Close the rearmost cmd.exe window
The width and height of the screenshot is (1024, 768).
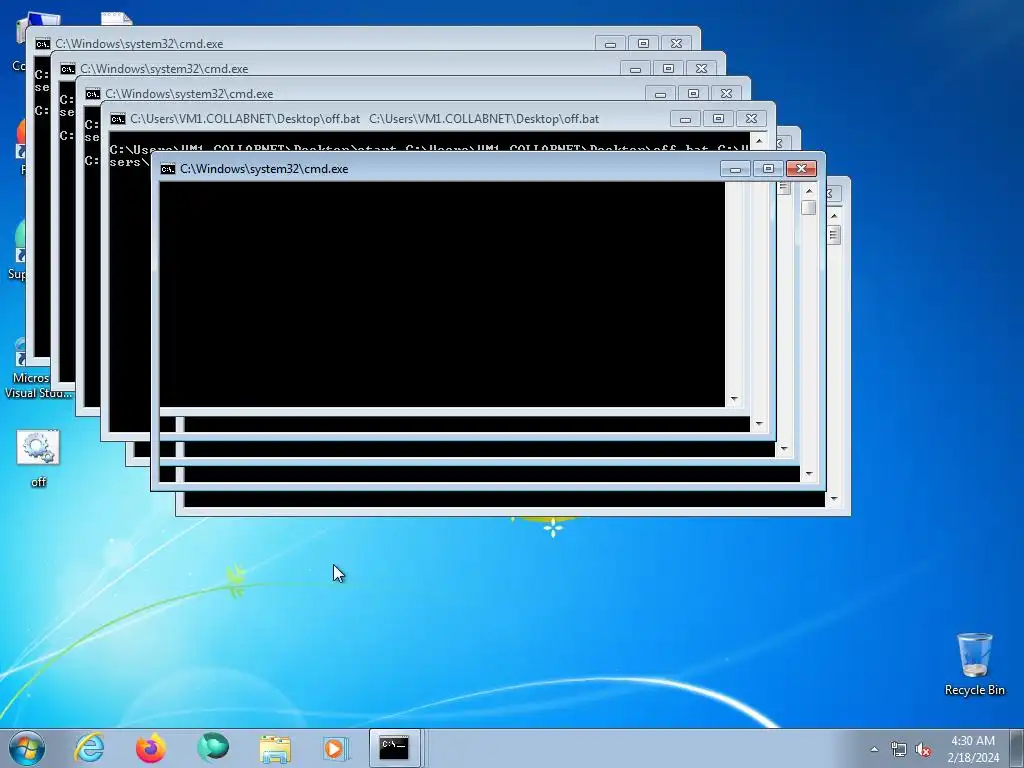[x=676, y=44]
